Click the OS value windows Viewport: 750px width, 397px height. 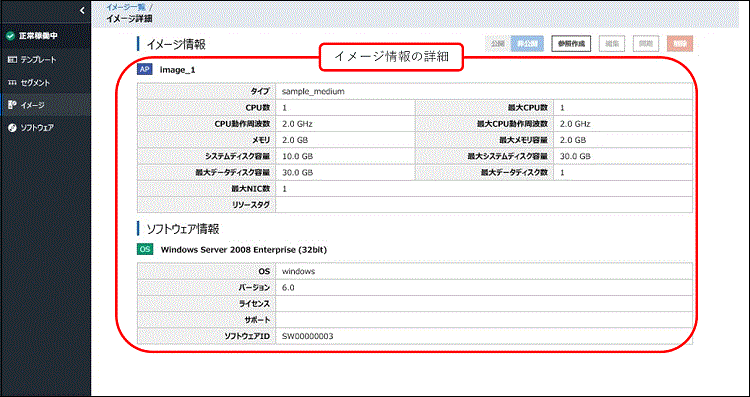coord(298,271)
